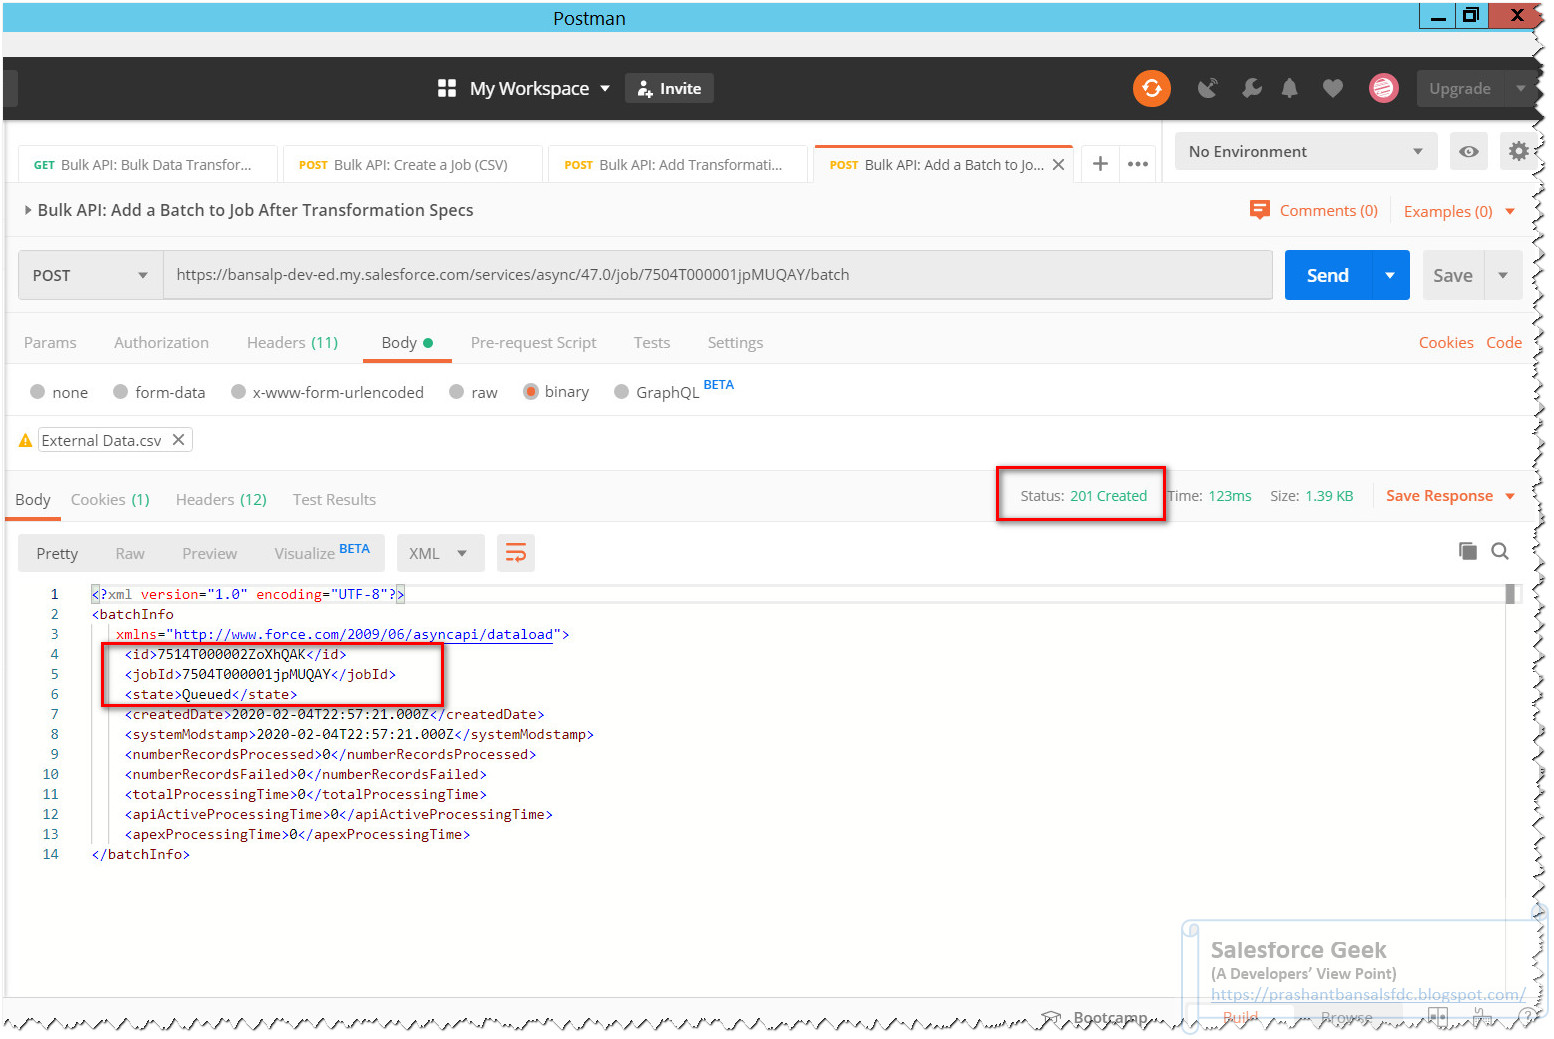Screen dimensions: 1554x1039
Task: Open the request Tests tab
Action: click(x=652, y=342)
